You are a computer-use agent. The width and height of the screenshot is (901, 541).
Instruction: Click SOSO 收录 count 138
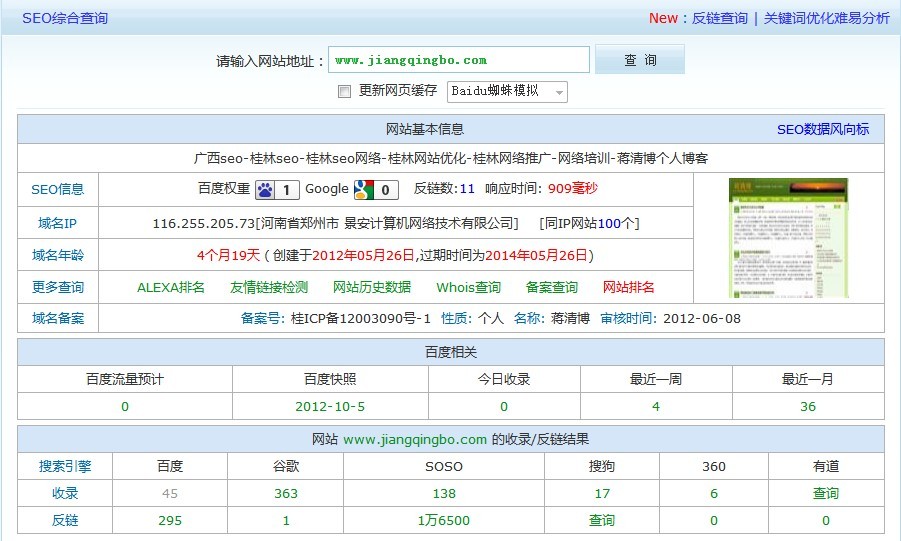pyautogui.click(x=444, y=494)
